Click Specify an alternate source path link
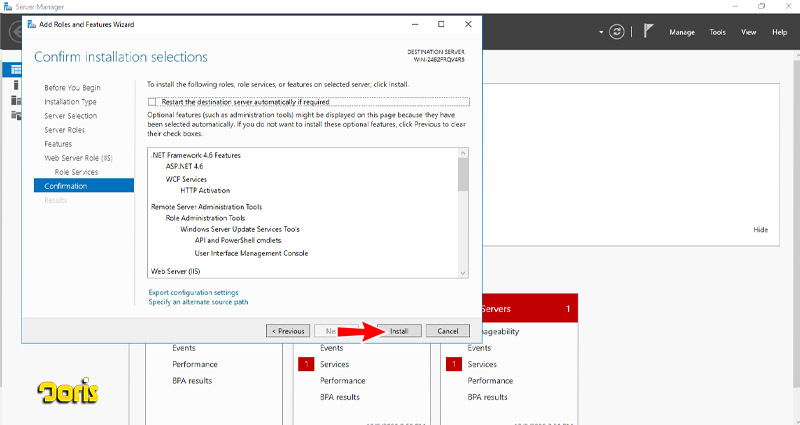This screenshot has height=425, width=800. coord(198,302)
